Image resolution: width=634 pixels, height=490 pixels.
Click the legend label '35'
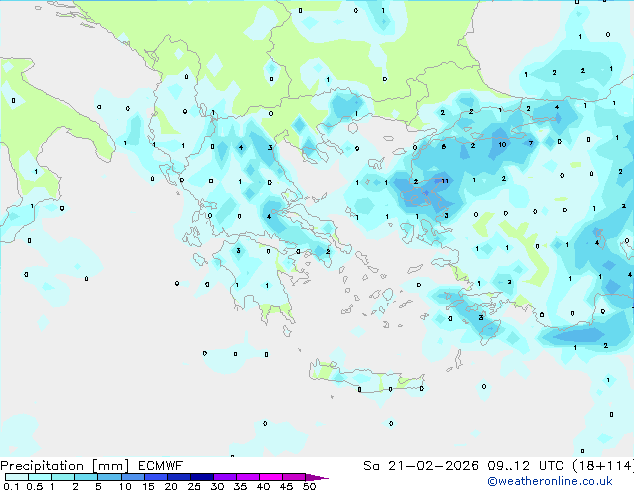point(240,486)
